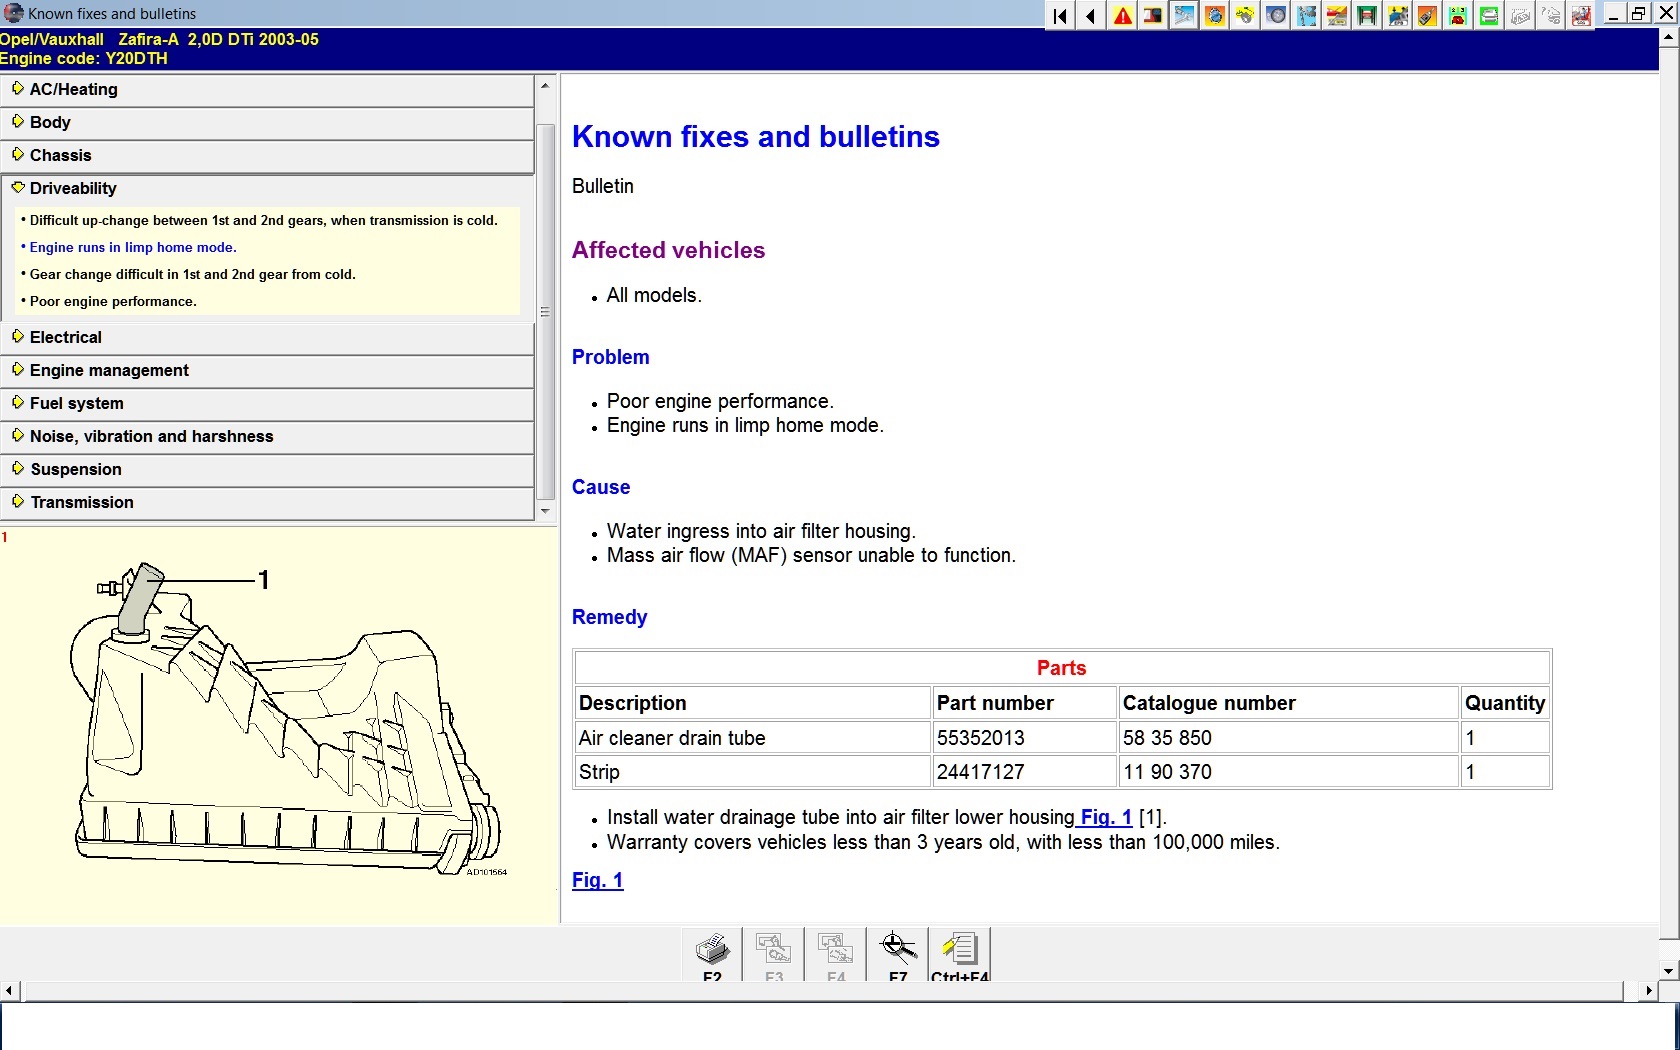Click the F7 magnifier zoom icon
Image resolution: width=1680 pixels, height=1050 pixels.
(x=897, y=950)
